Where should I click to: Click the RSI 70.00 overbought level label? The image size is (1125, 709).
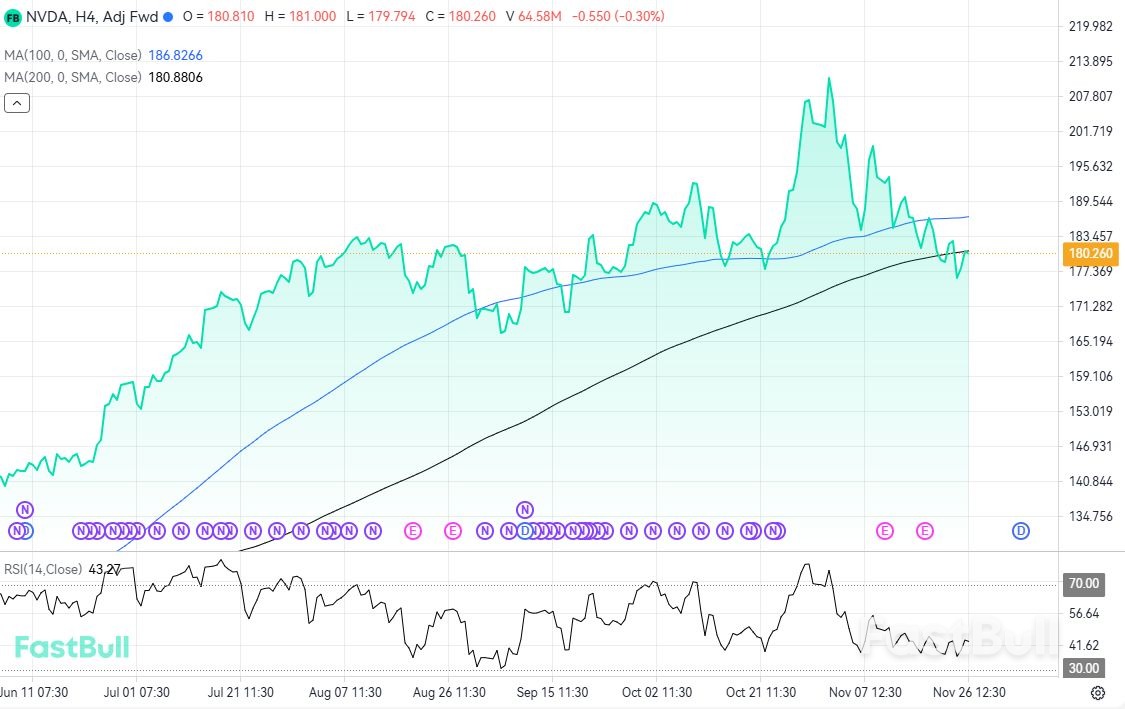click(1085, 583)
